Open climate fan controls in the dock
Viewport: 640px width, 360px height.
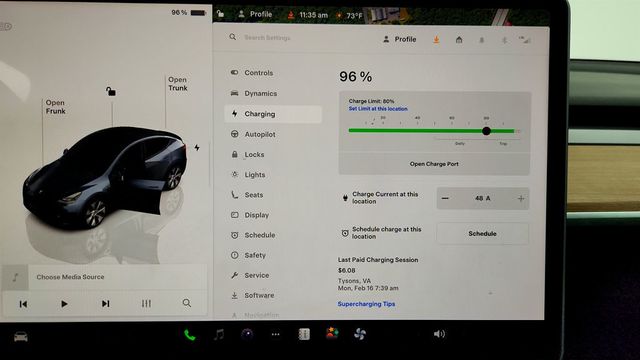coord(360,334)
